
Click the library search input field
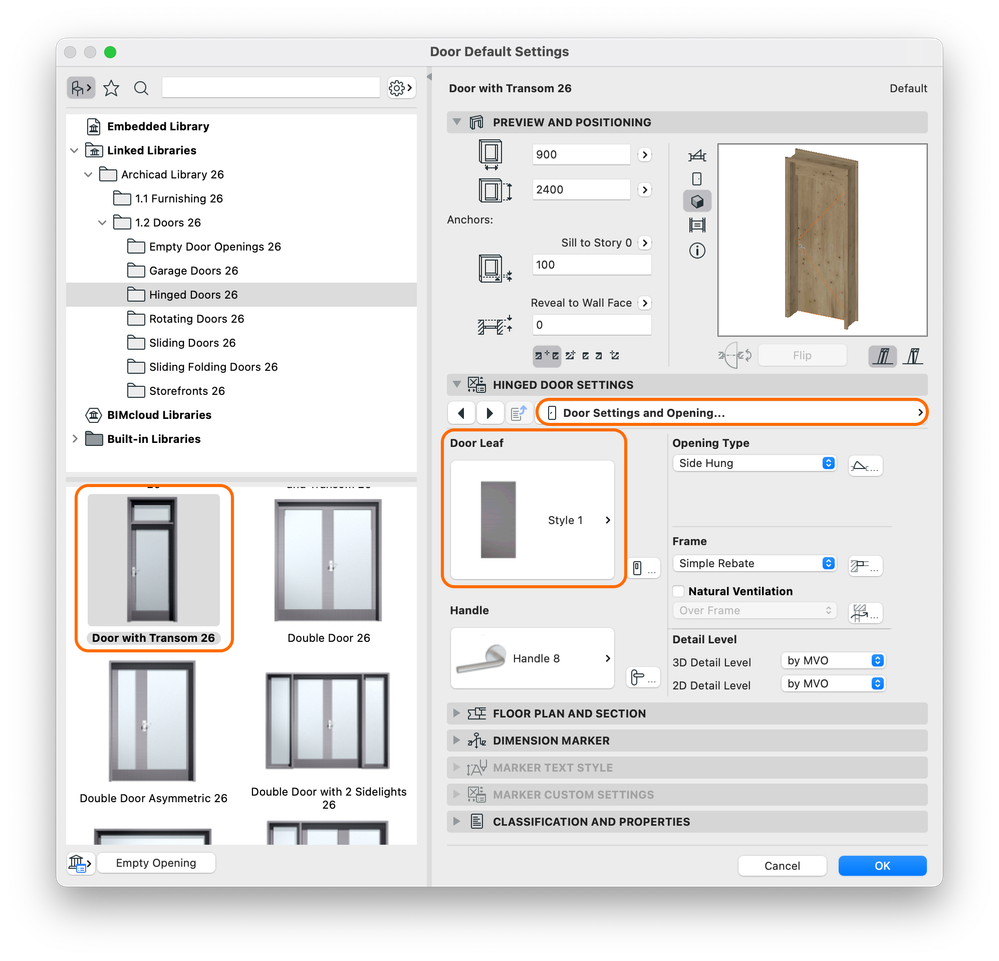click(x=271, y=88)
